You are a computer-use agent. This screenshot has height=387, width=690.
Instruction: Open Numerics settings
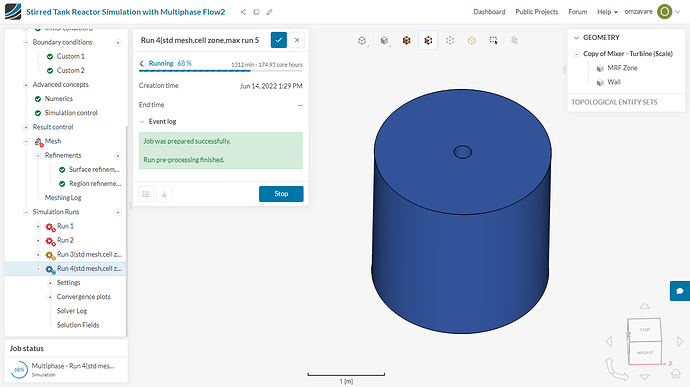pos(59,99)
